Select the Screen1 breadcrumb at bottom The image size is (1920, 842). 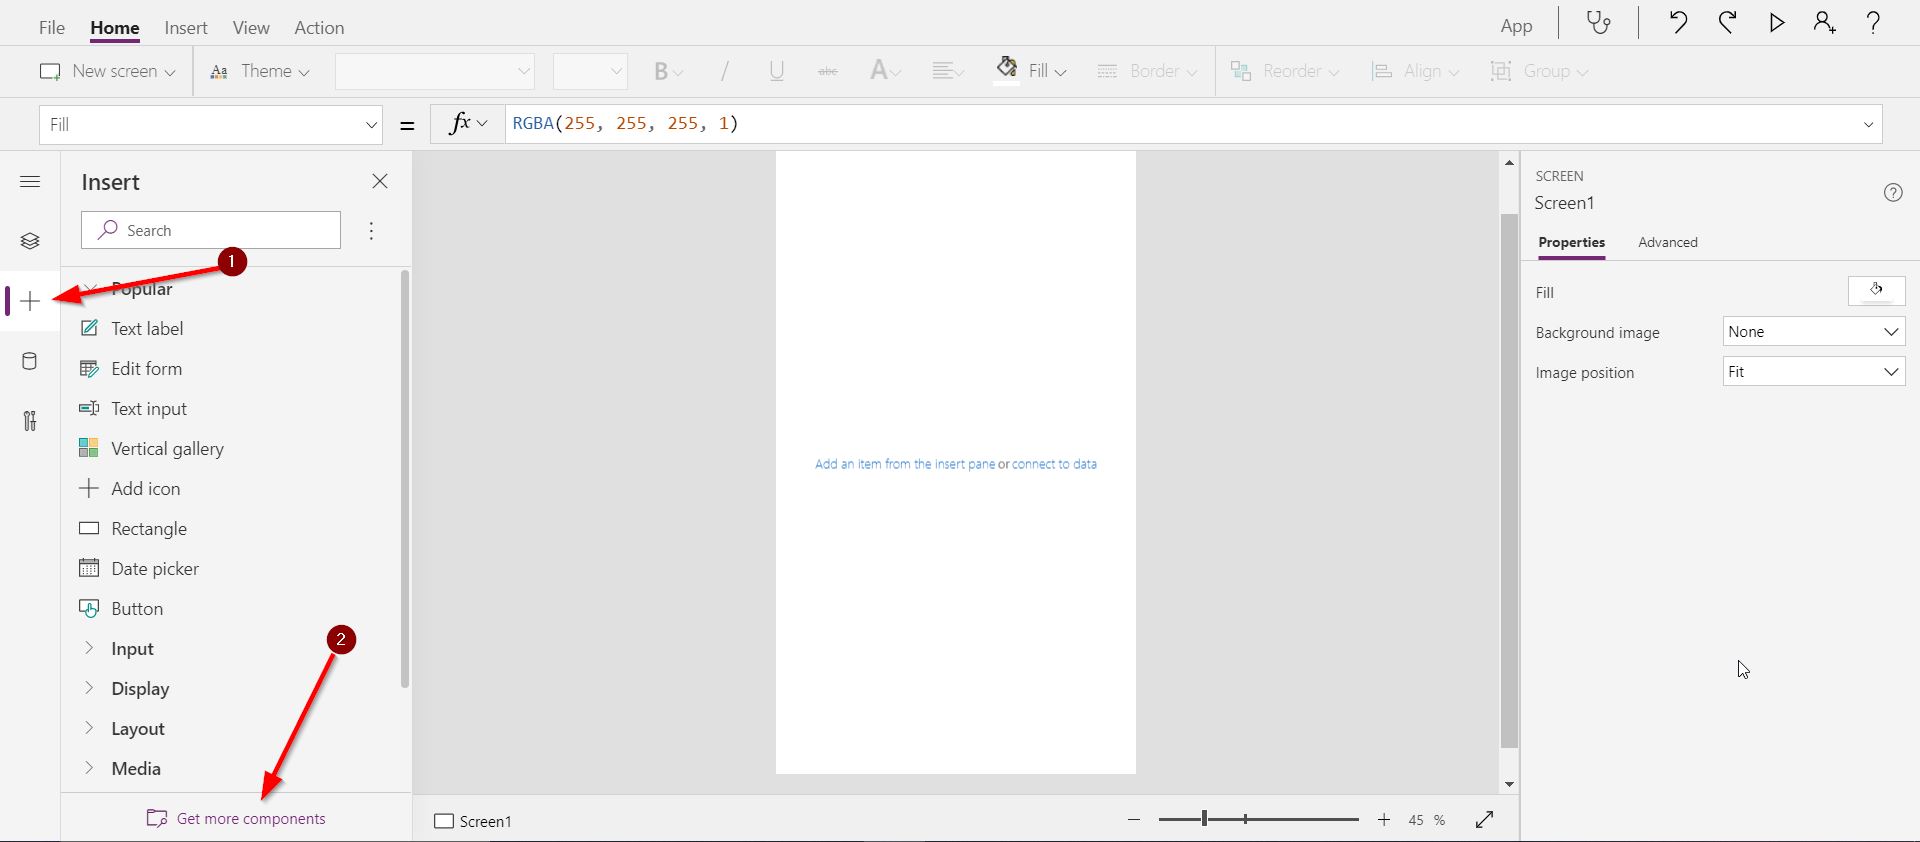473,821
